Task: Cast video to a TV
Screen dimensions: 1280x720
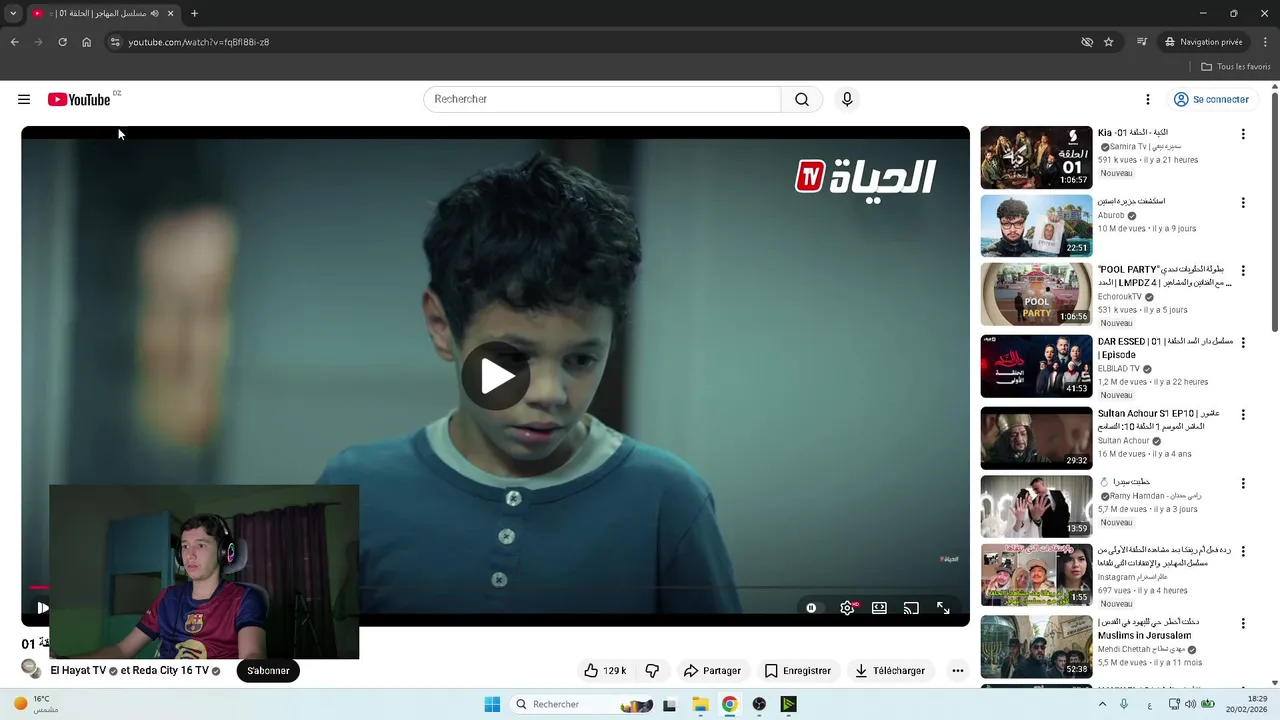Action: 911,608
